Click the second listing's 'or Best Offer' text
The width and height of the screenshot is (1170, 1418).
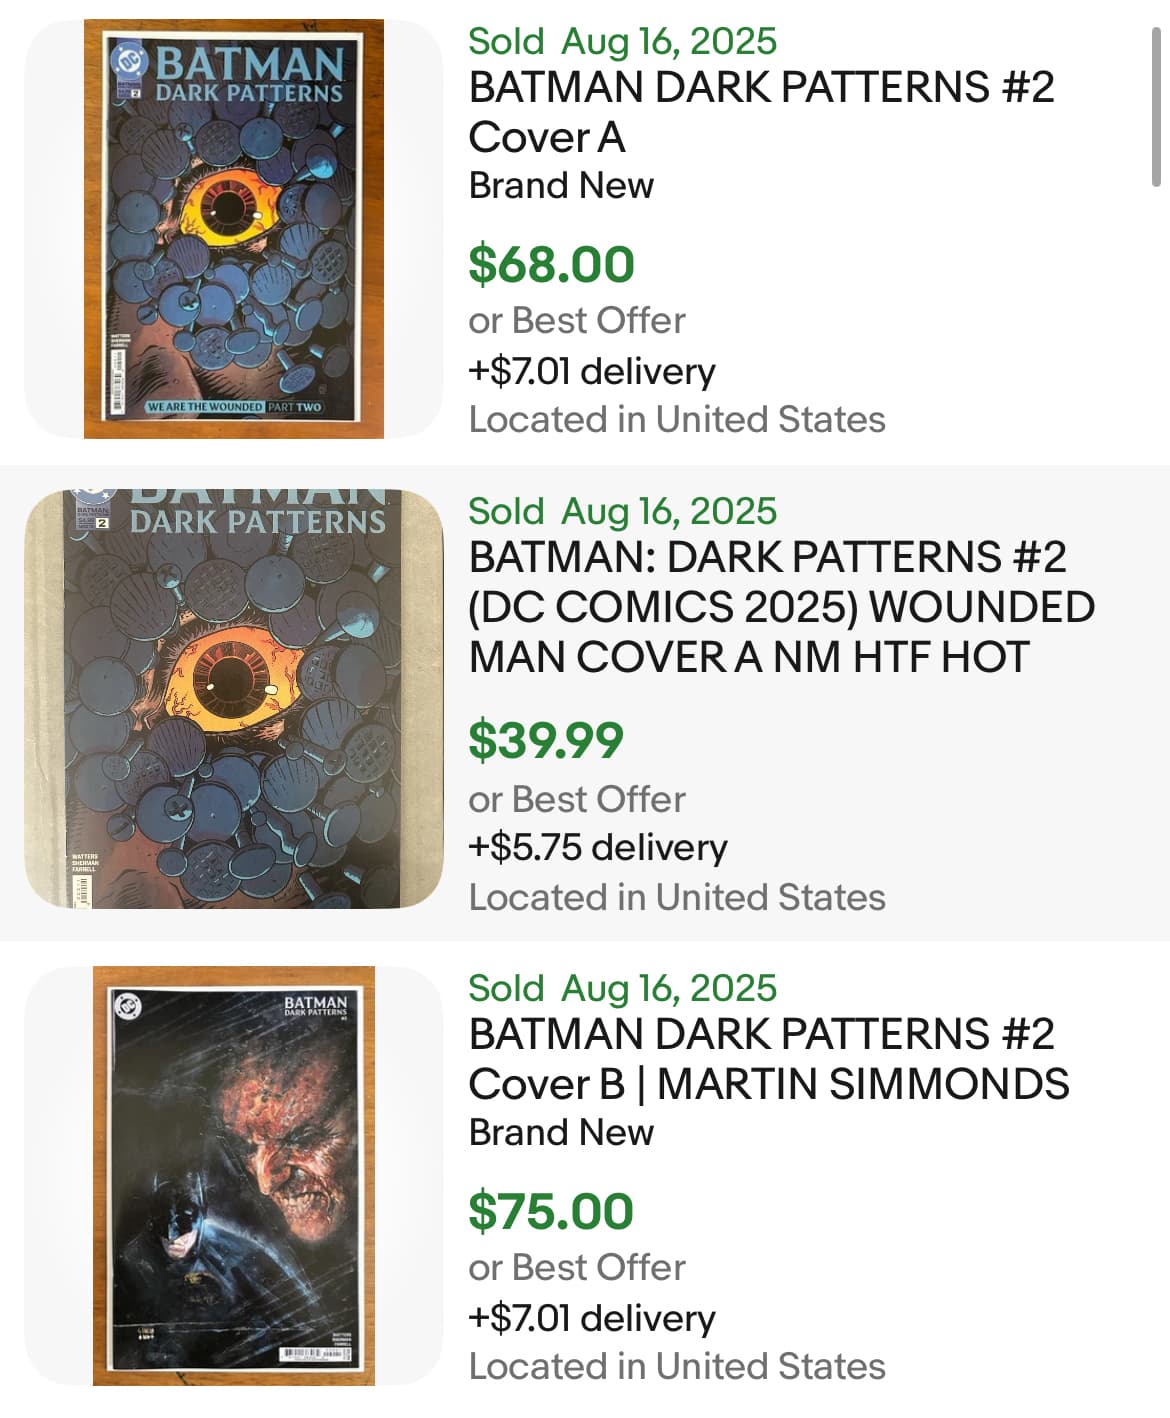[577, 800]
